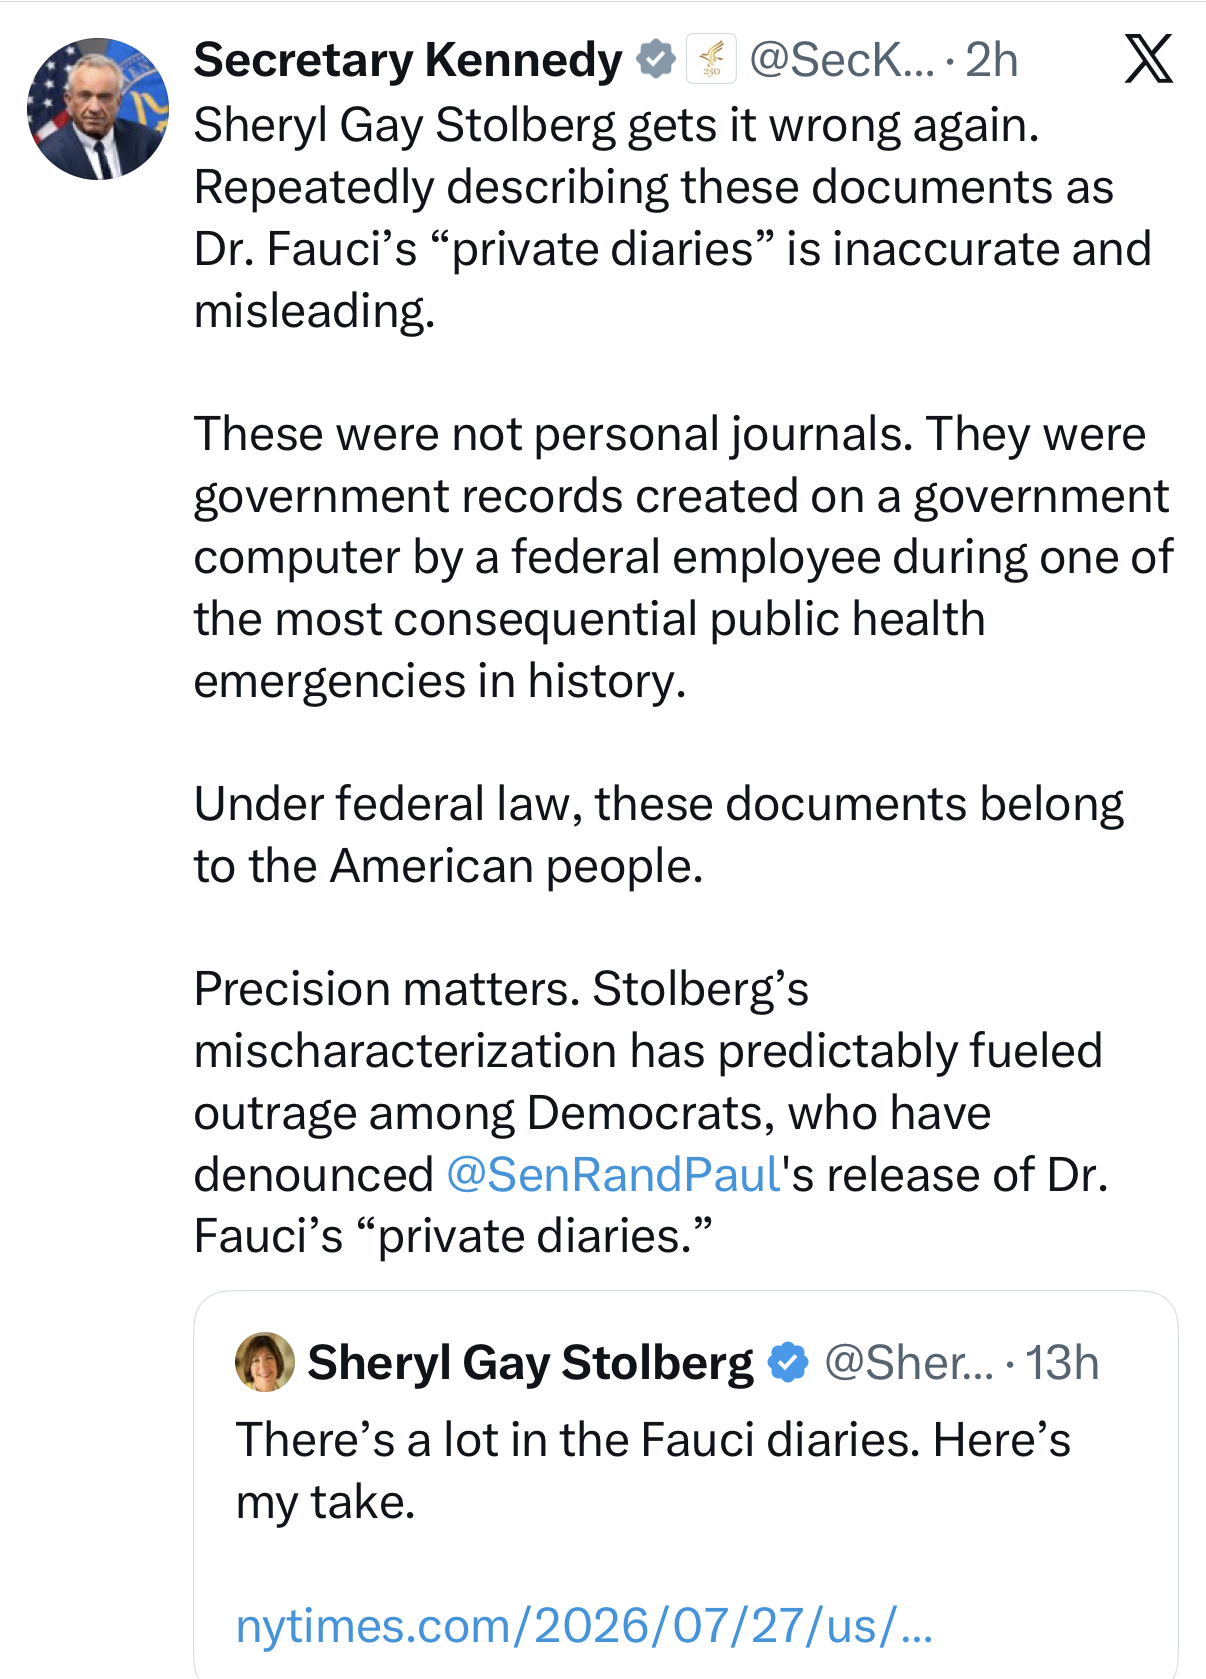Click the 13h quoted post timestamp
Screen dimensions: 1206x1679
pyautogui.click(x=1062, y=1362)
